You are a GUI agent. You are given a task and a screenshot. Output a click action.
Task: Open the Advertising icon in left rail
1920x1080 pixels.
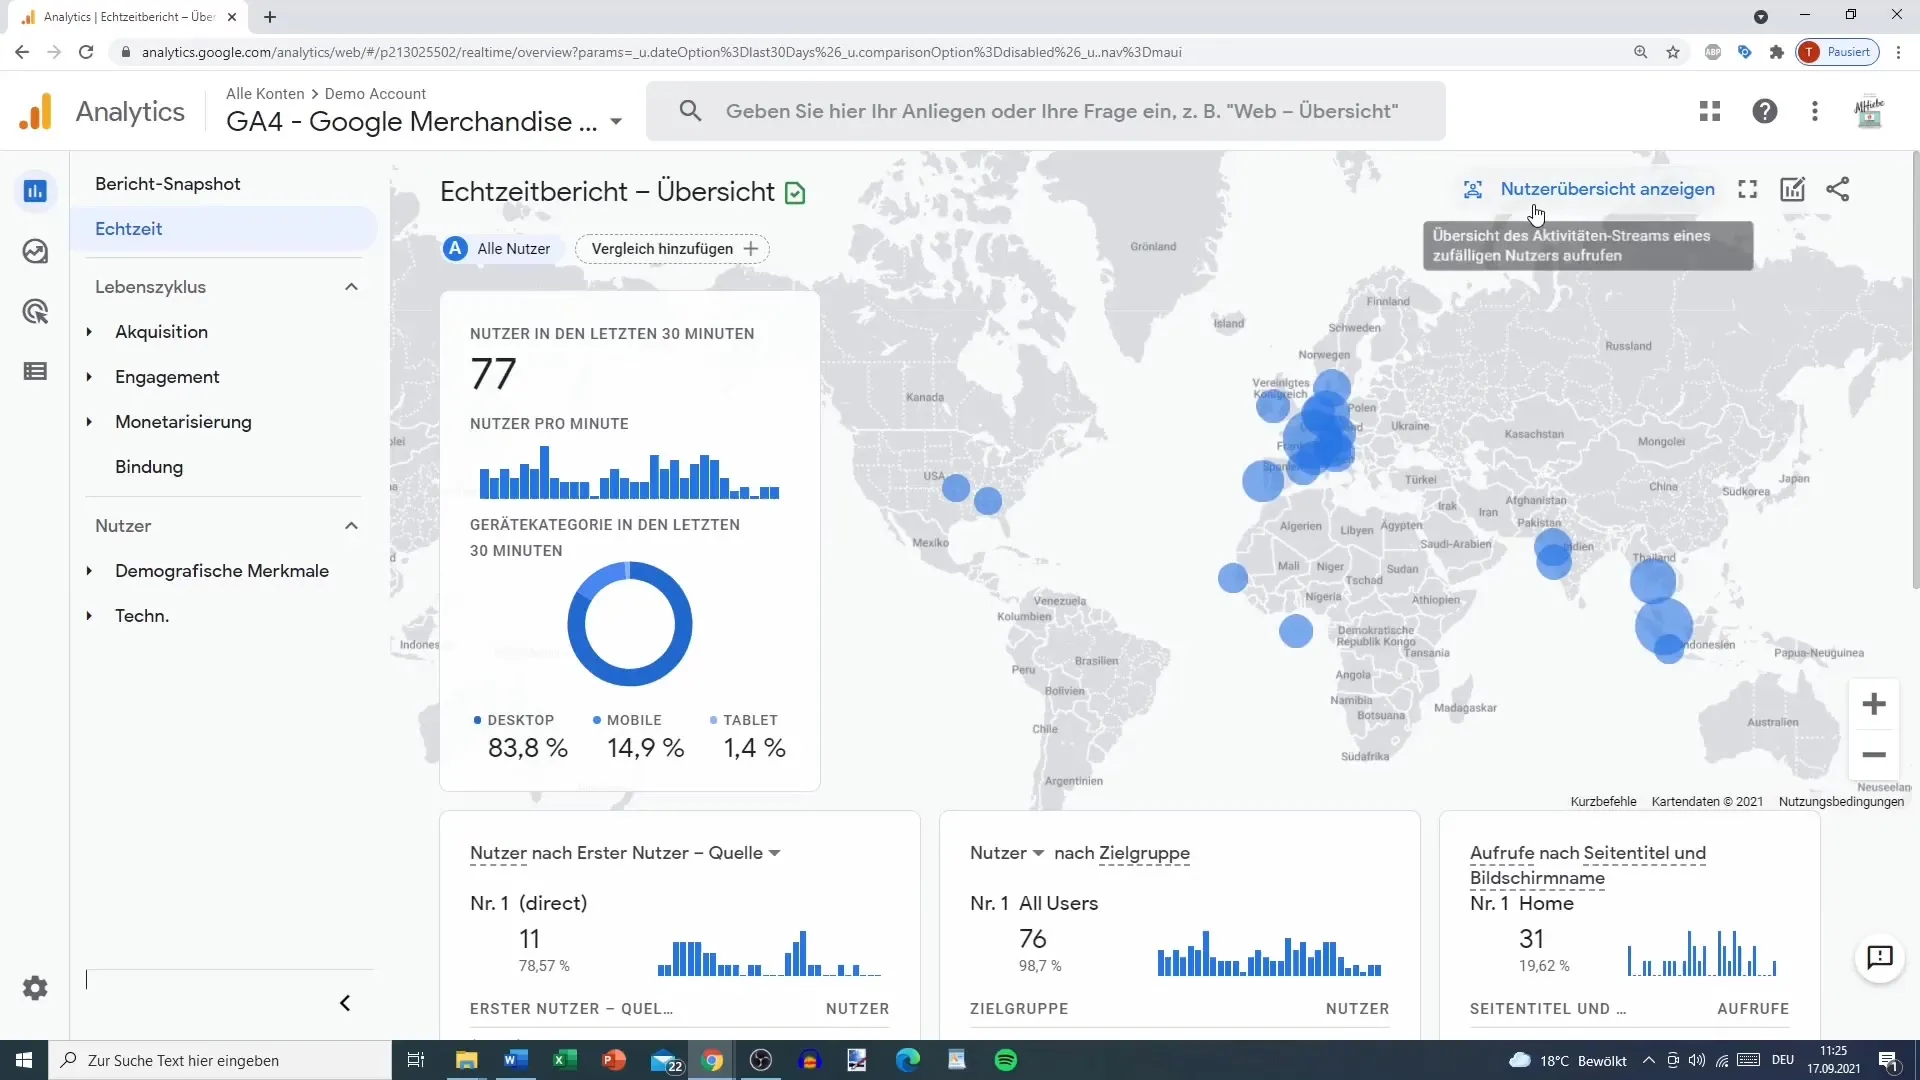(x=35, y=311)
